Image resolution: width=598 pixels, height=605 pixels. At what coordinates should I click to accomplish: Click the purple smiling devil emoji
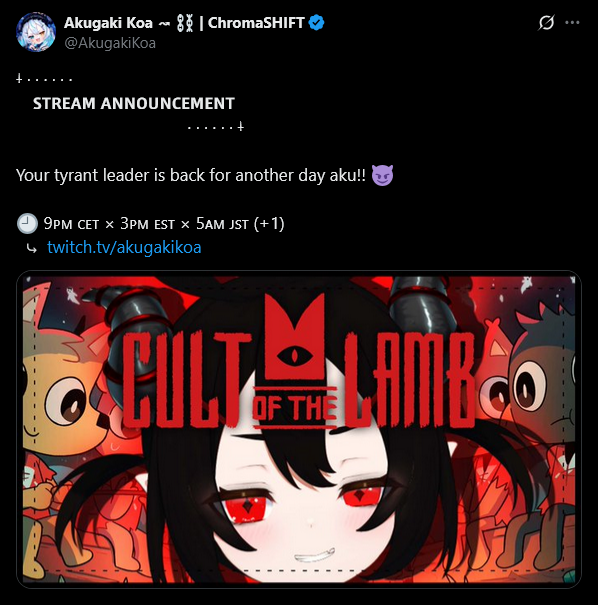click(382, 176)
